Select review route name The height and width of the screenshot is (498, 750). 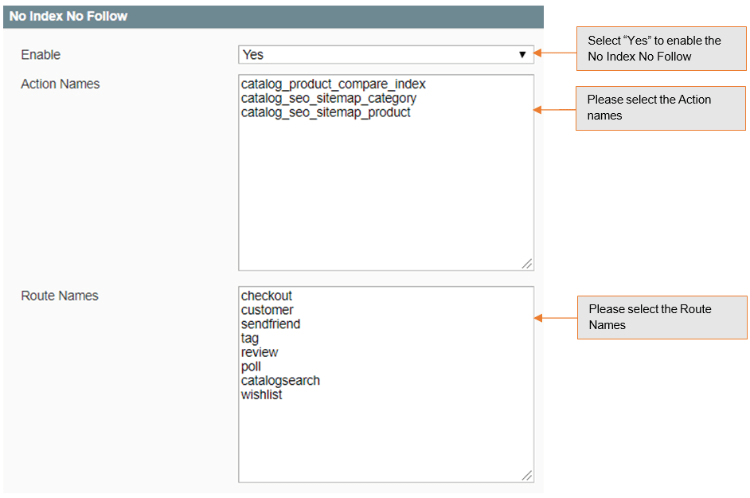coord(259,352)
